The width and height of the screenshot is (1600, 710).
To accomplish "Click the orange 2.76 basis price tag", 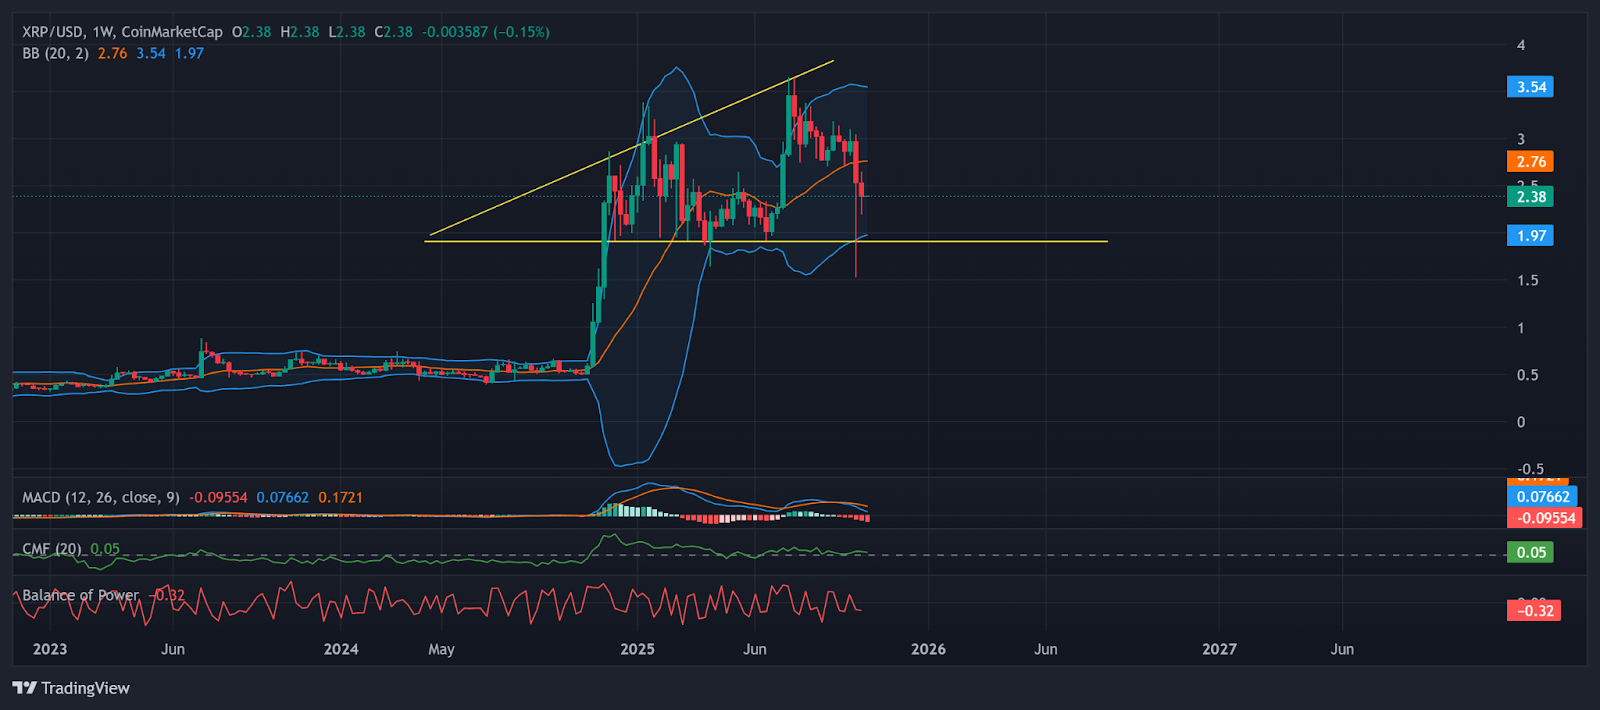I will click(1530, 162).
